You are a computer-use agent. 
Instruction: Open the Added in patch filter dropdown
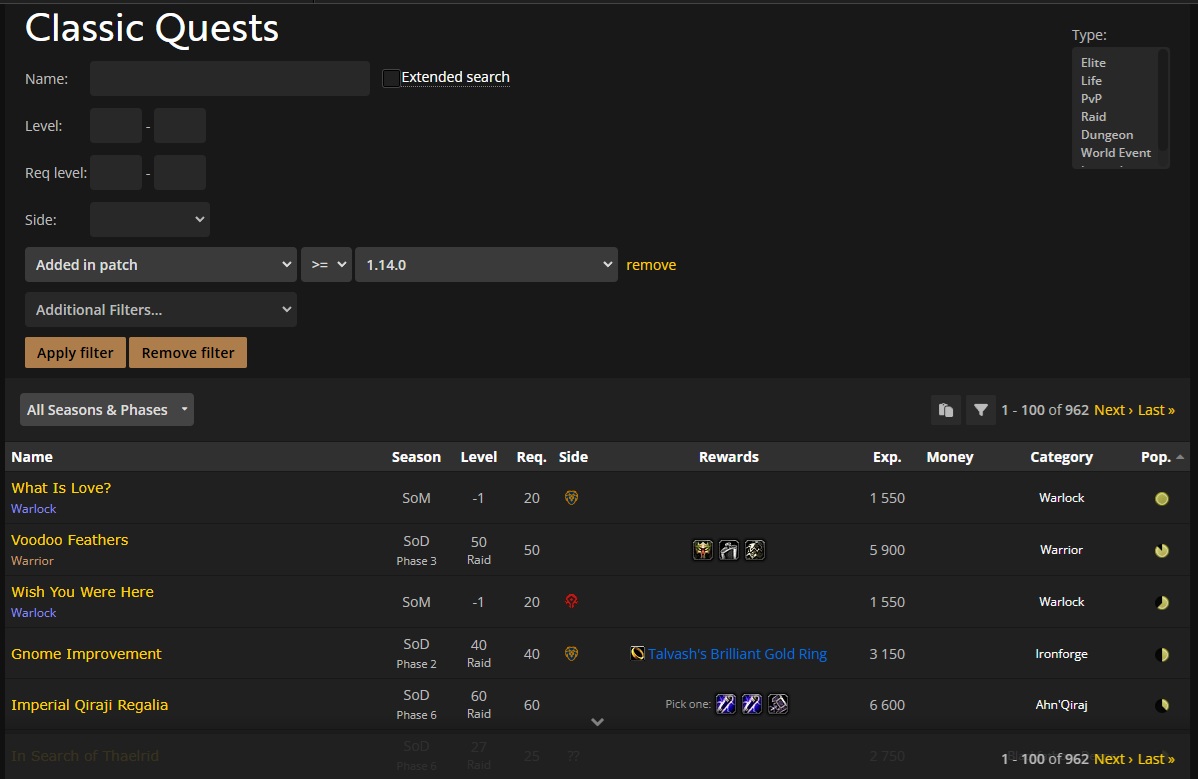(x=160, y=264)
